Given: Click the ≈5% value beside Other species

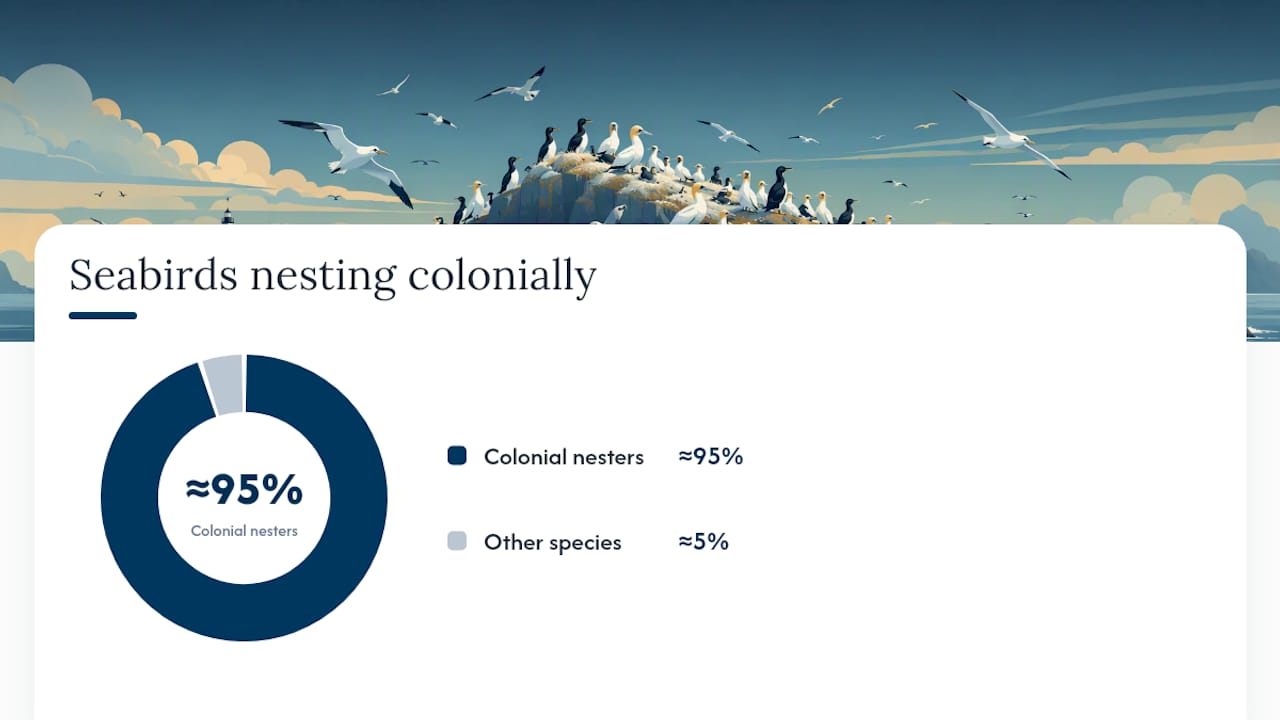Looking at the screenshot, I should click(704, 541).
